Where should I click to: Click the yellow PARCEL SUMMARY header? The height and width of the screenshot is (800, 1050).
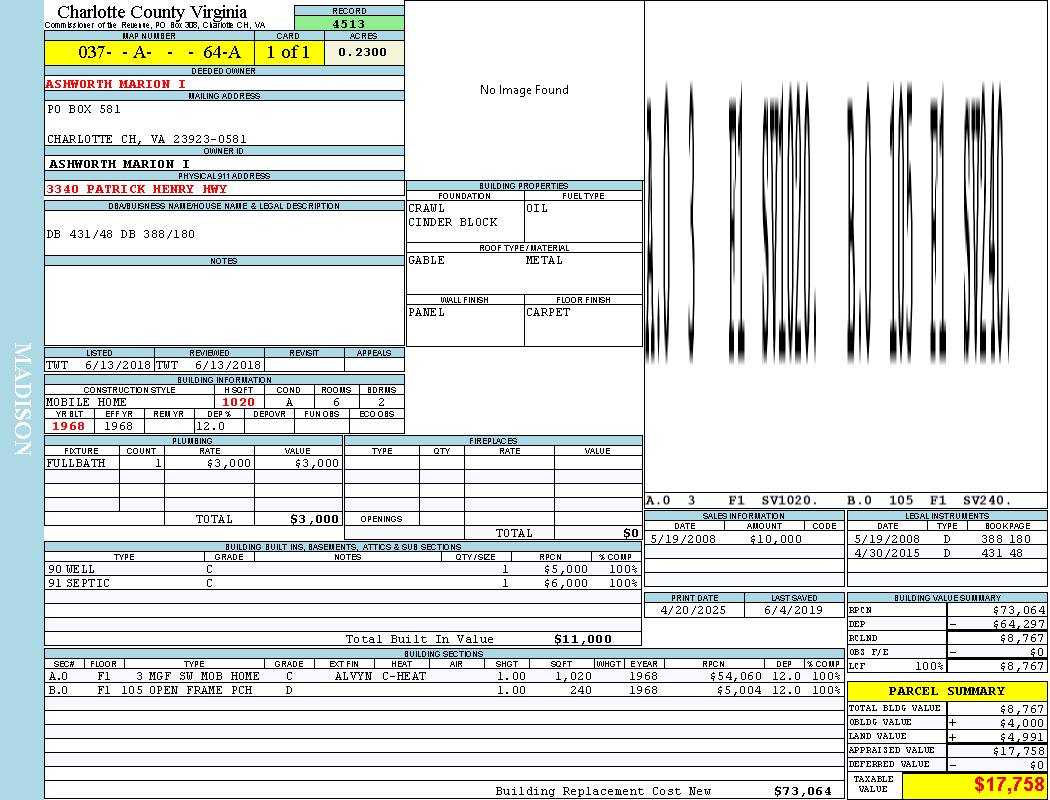click(x=946, y=691)
